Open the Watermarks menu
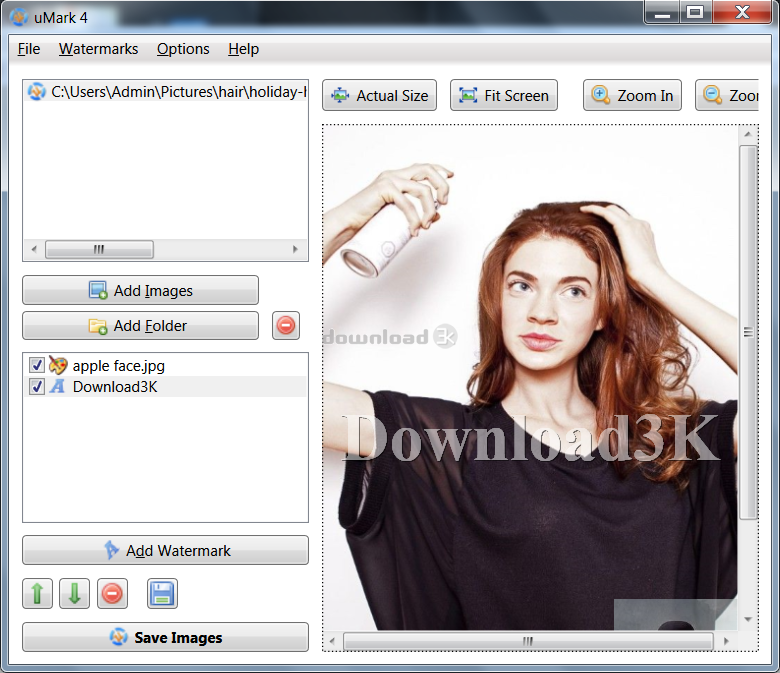 [x=98, y=49]
